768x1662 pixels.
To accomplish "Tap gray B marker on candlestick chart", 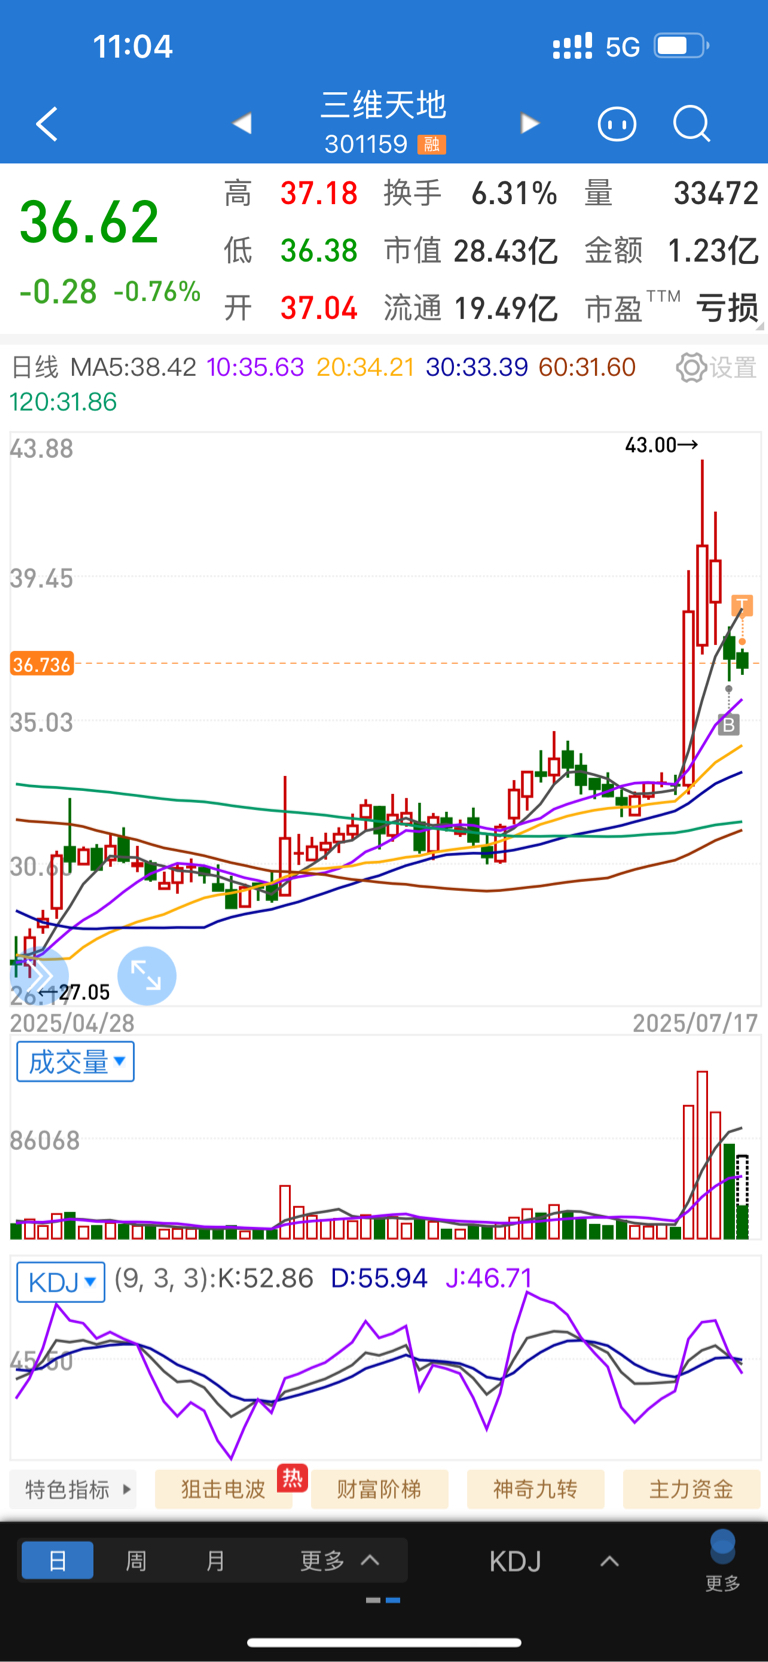I will (729, 724).
